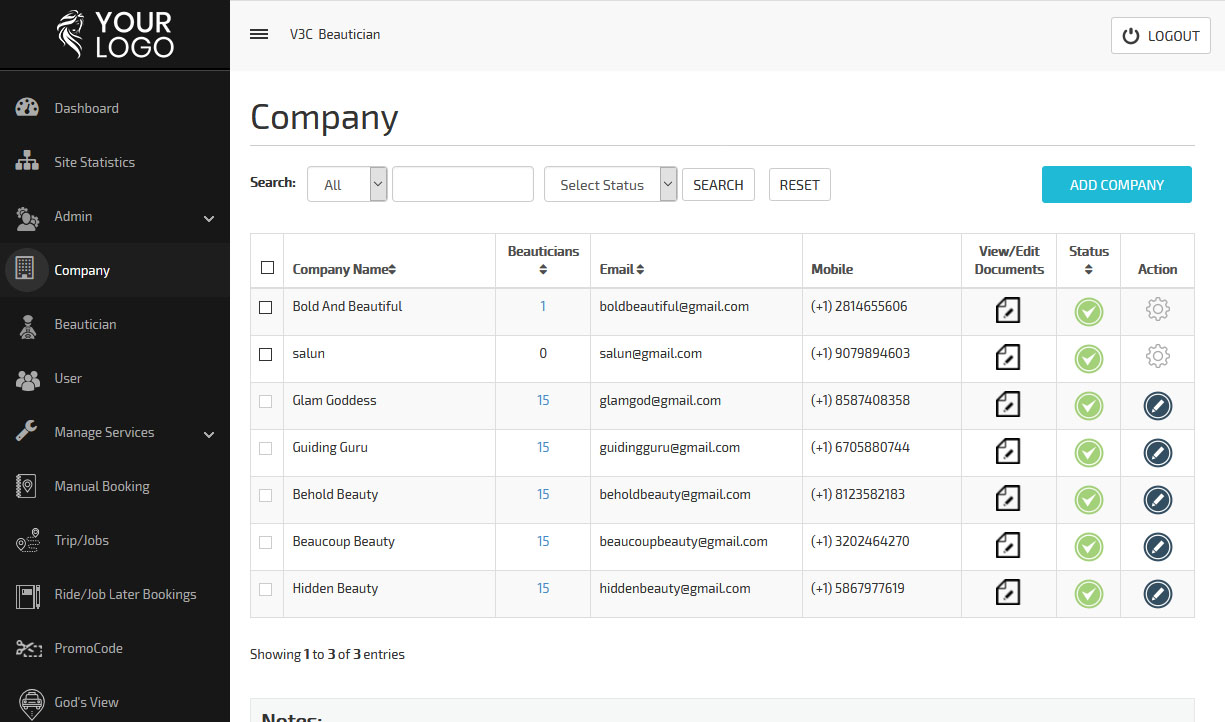Edit Beaucoup Beauty with pencil icon
1225x722 pixels.
tap(1157, 547)
